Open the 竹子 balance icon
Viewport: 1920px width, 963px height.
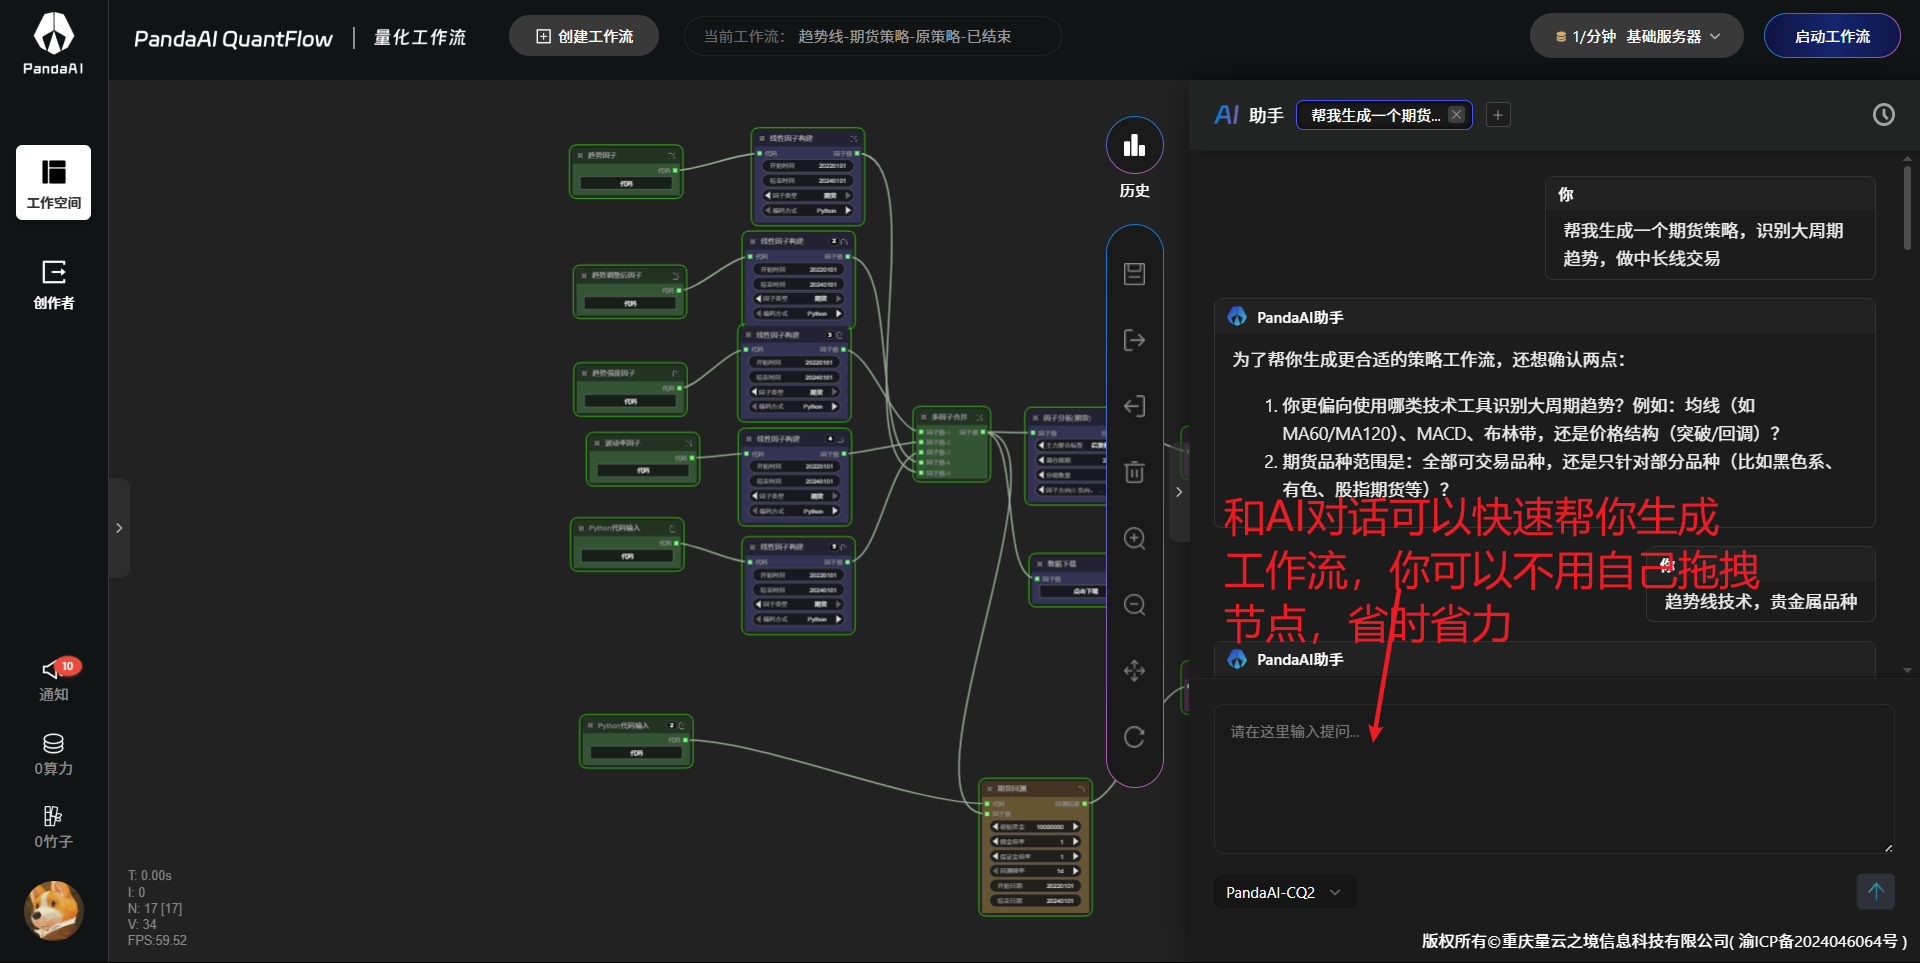pos(54,828)
